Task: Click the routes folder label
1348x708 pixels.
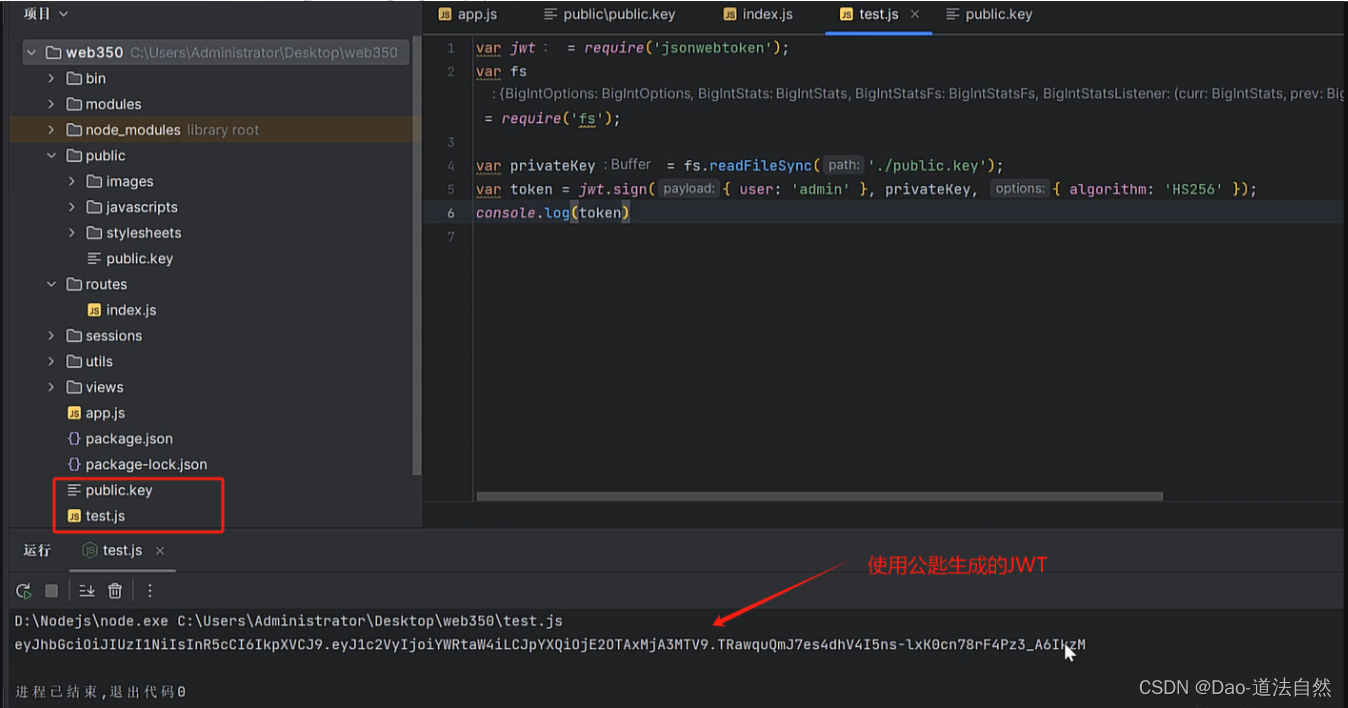Action: tap(106, 285)
